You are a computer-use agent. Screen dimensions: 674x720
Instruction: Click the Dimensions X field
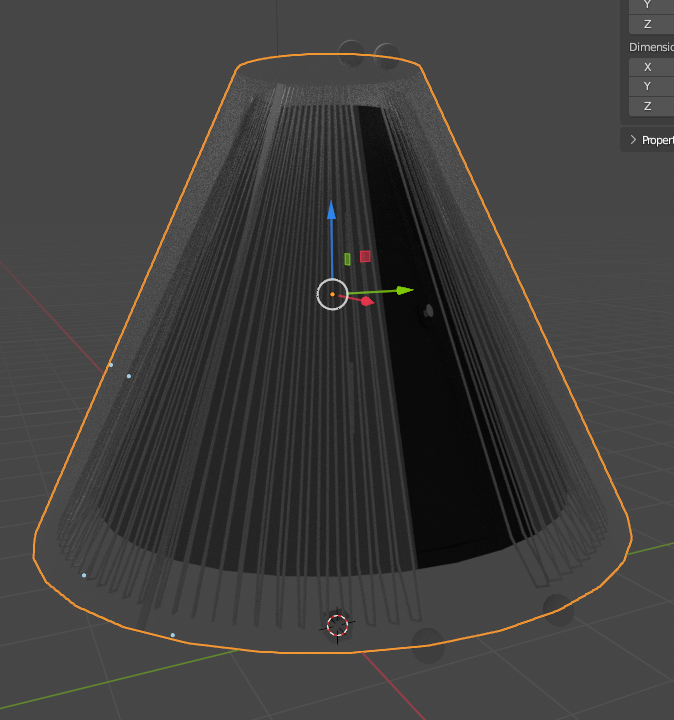point(651,67)
